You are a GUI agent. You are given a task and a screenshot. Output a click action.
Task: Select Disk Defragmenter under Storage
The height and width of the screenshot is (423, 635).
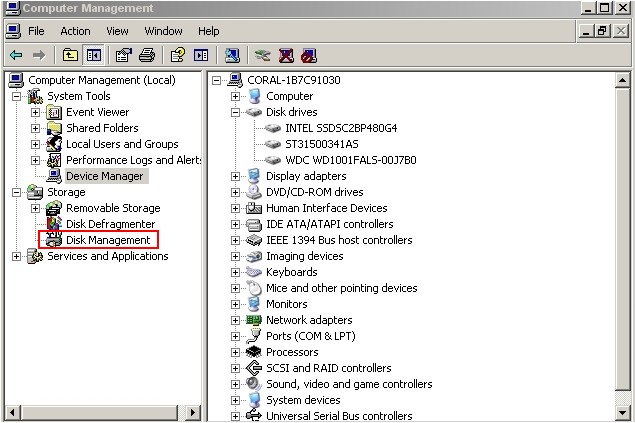click(x=110, y=224)
